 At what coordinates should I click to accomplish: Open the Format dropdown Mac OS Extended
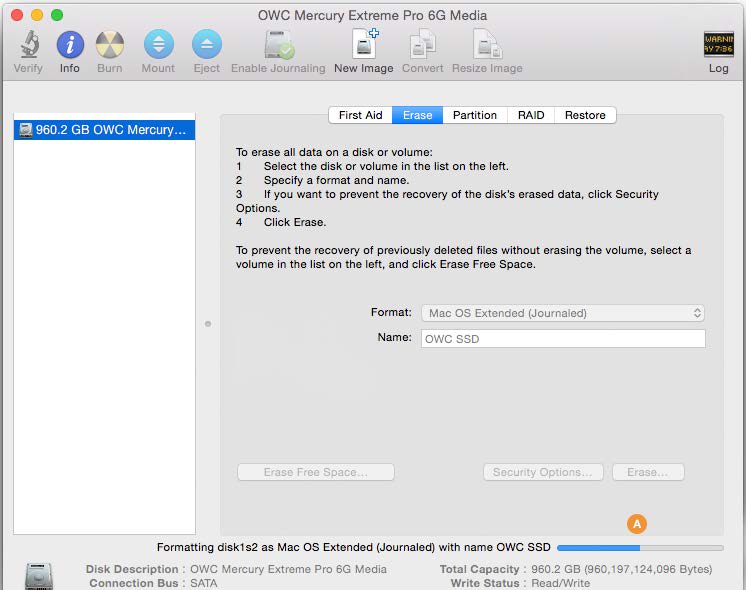562,313
